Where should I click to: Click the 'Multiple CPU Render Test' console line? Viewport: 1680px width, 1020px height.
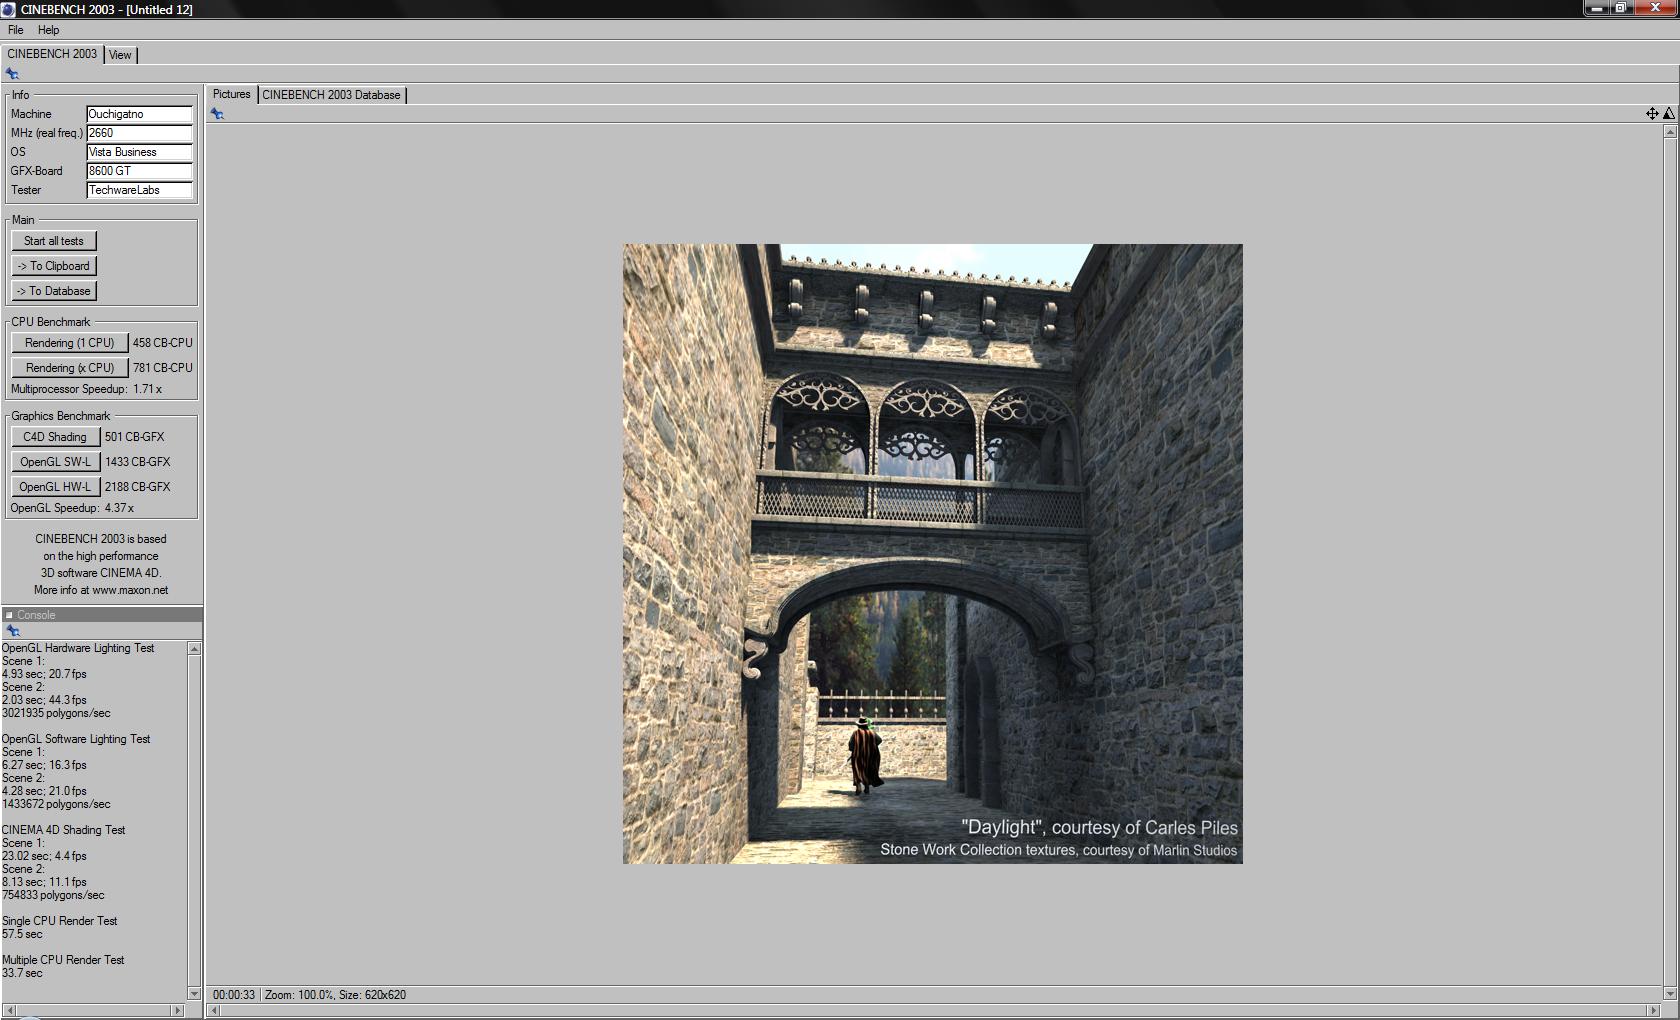point(63,960)
